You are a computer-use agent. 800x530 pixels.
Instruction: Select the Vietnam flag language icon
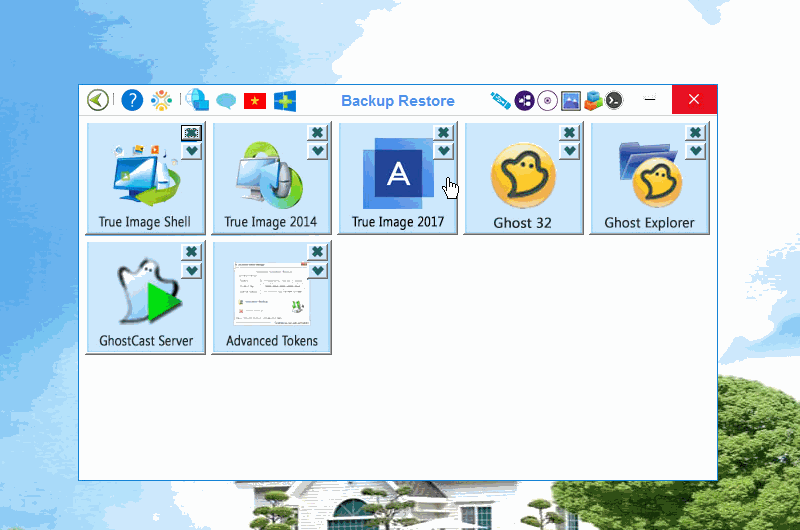tap(255, 100)
